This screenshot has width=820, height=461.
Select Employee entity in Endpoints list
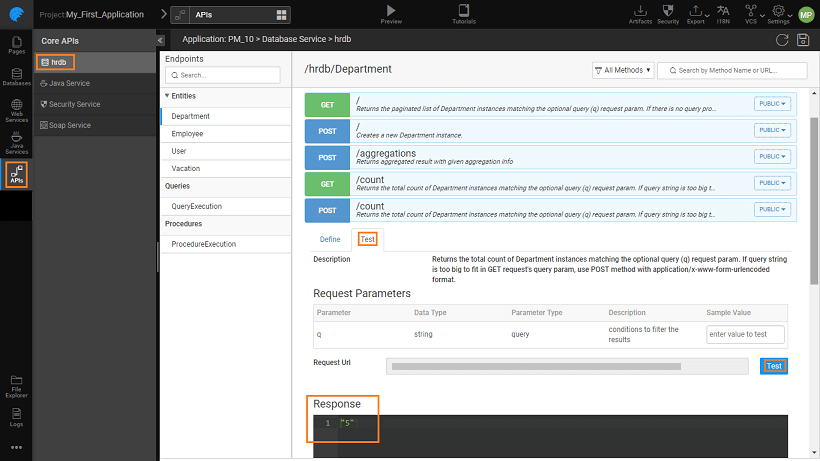[x=187, y=133]
